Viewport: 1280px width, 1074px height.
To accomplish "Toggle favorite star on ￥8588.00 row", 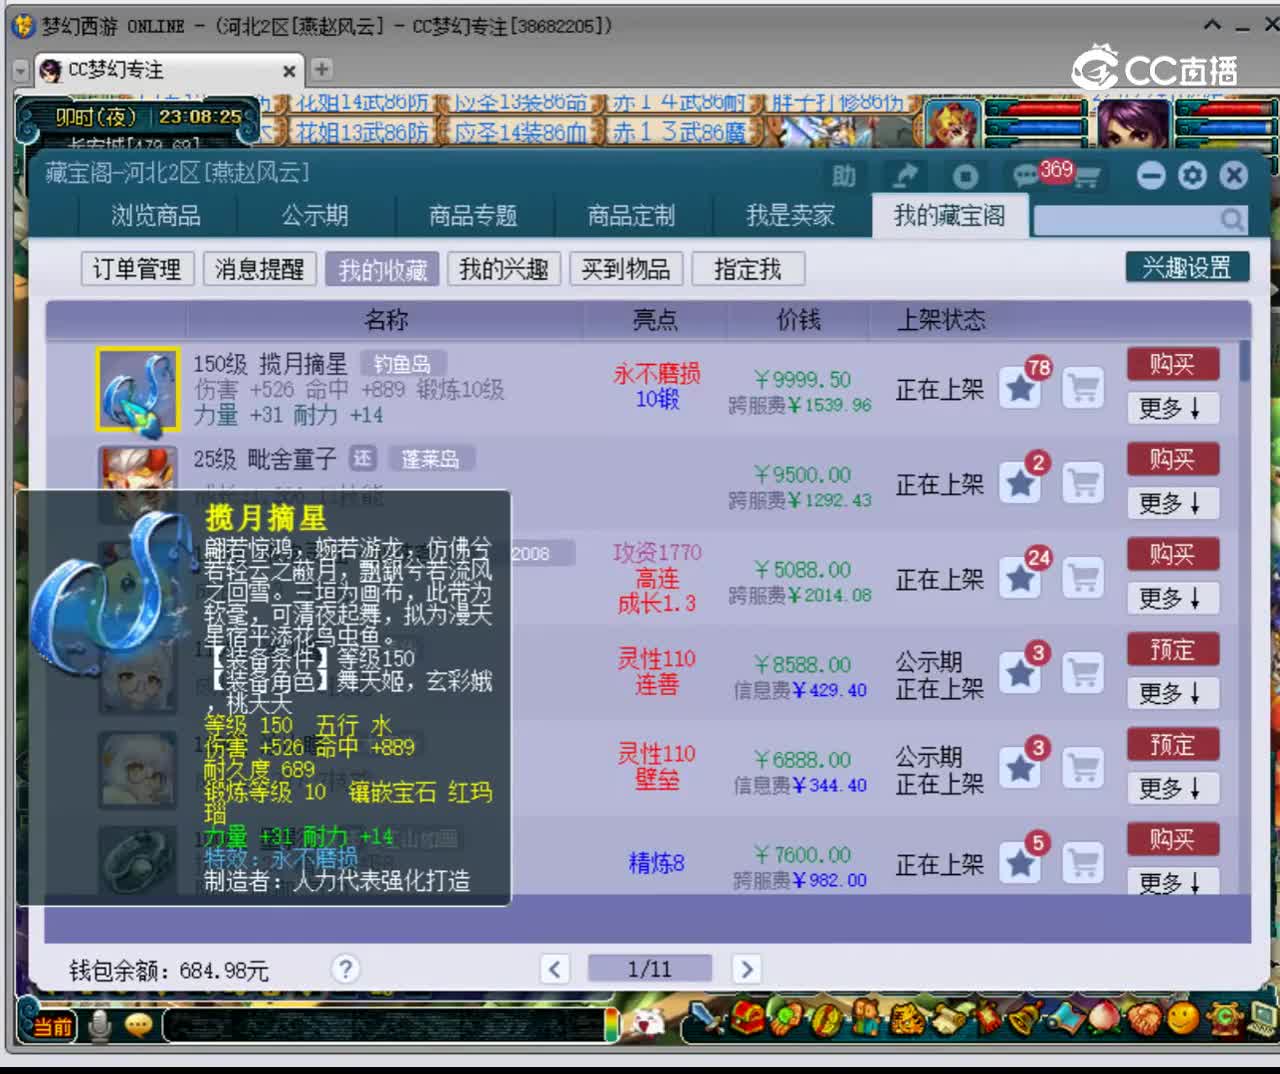I will click(1021, 672).
